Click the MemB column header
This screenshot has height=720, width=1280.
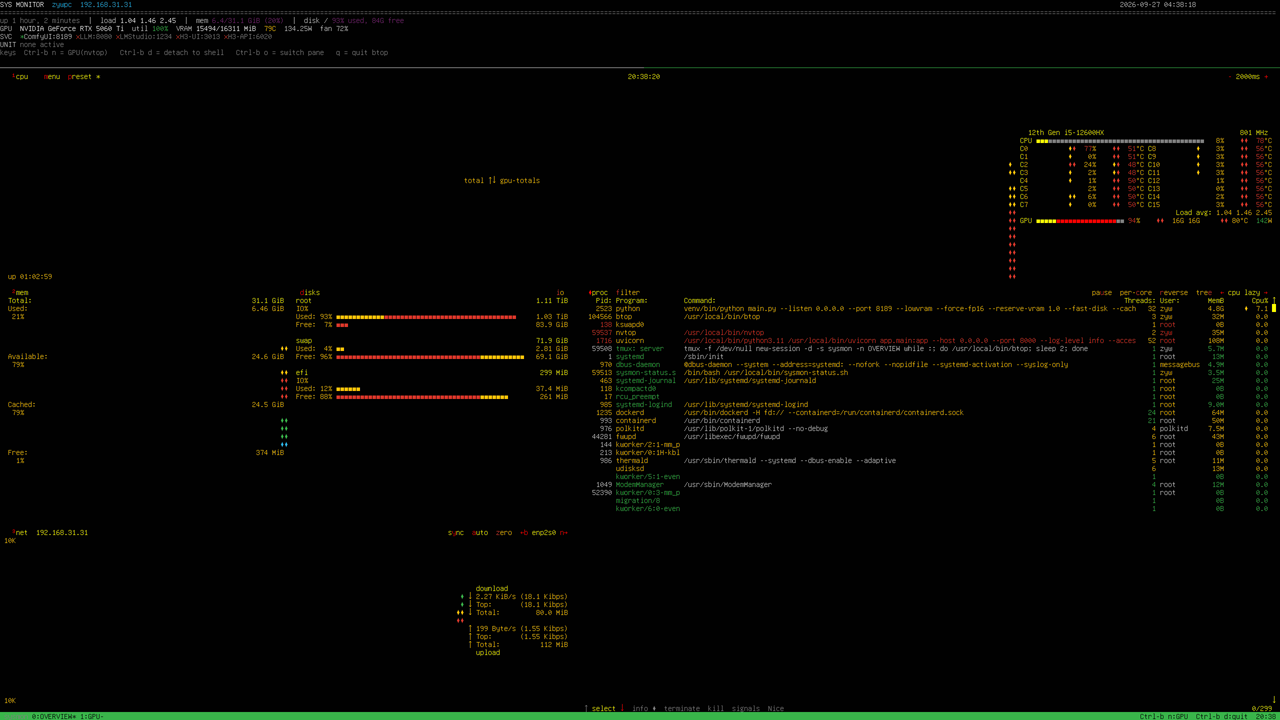tap(1216, 301)
